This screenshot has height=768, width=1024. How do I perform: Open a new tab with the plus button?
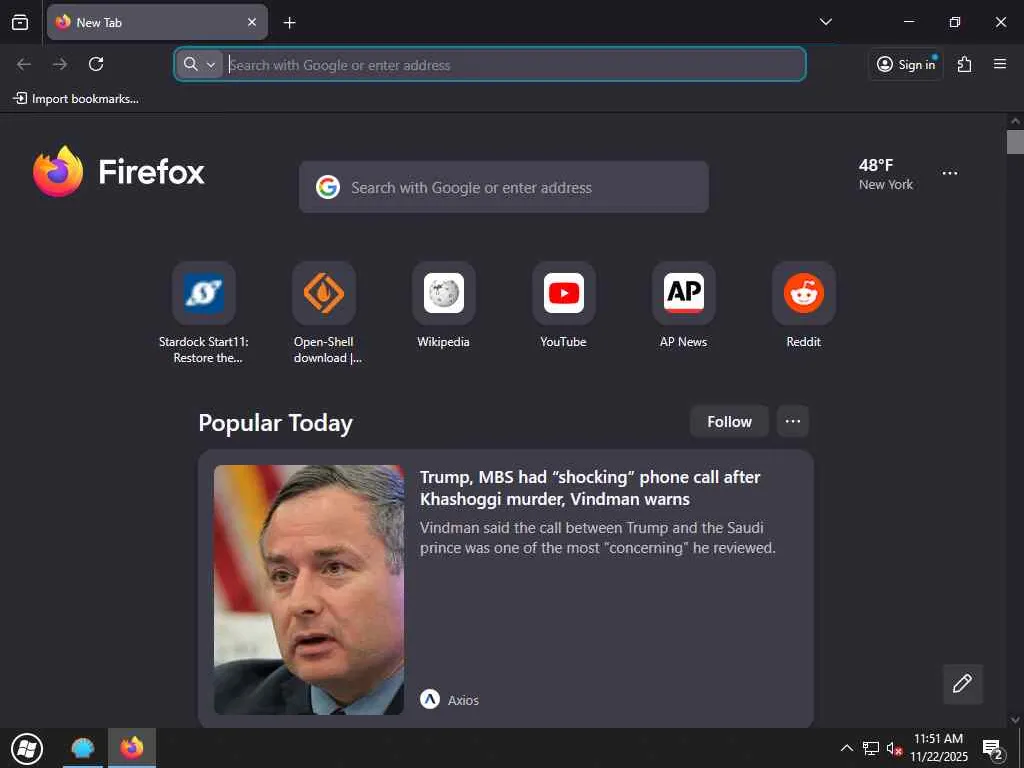pos(289,23)
